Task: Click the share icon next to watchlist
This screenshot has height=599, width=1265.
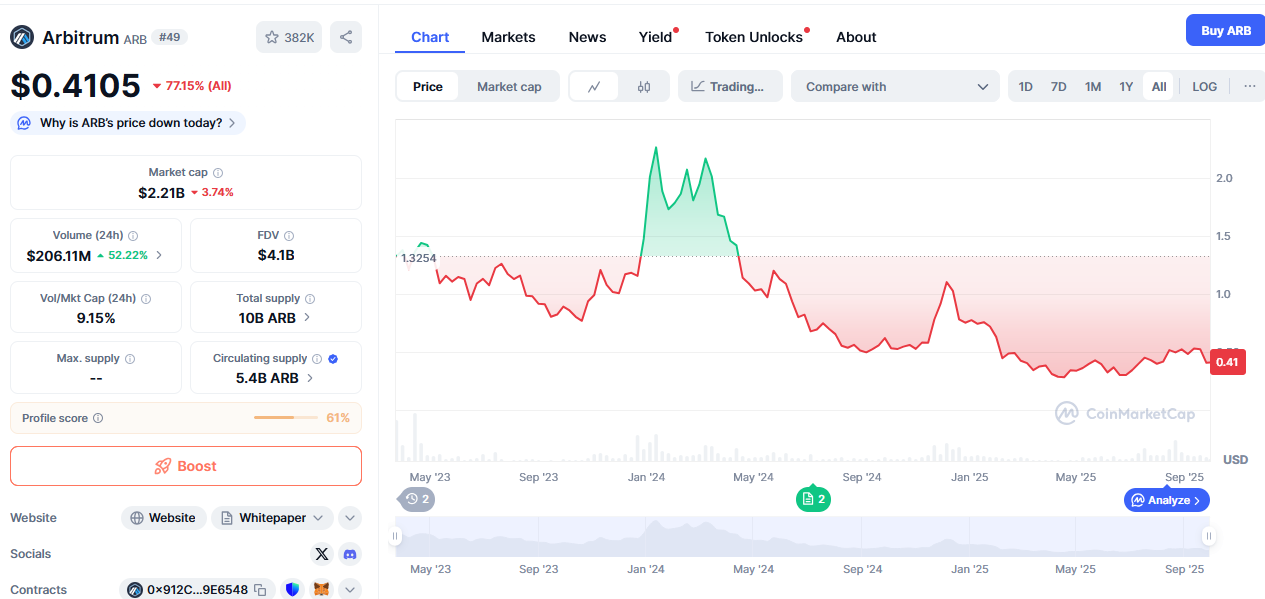Action: point(346,37)
